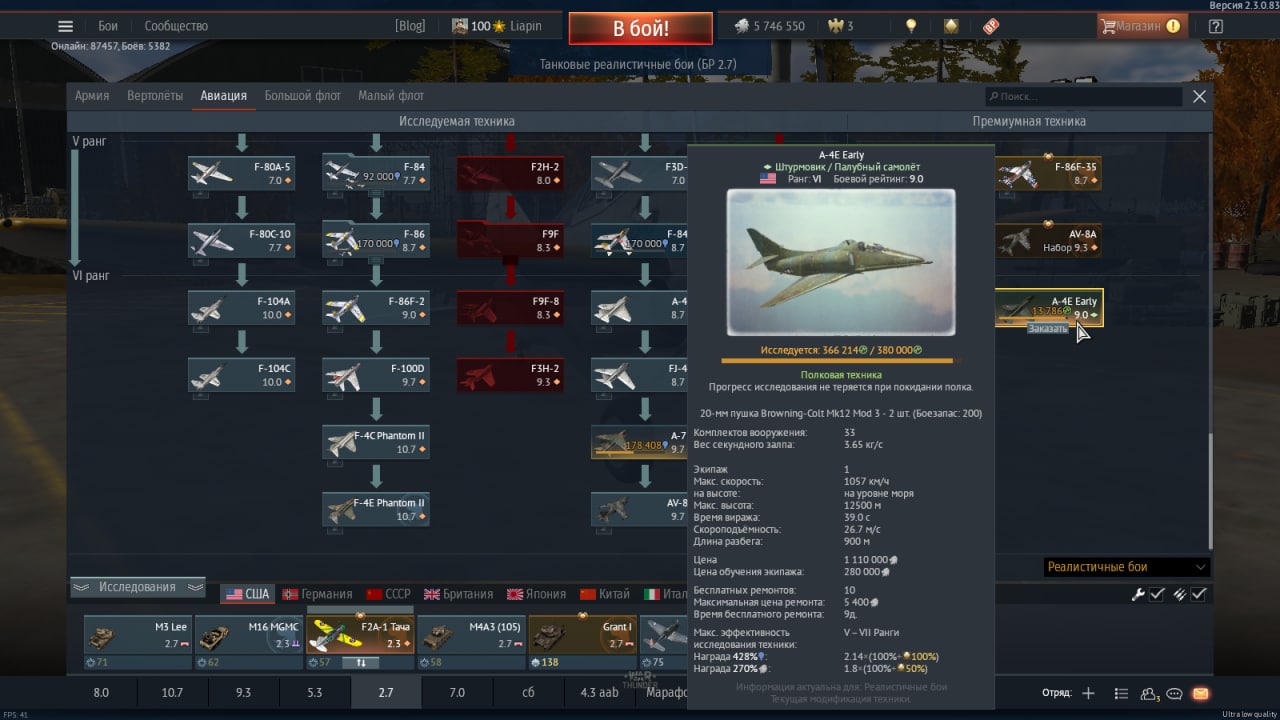Open crew 71 under M3 Lee

click(x=98, y=662)
